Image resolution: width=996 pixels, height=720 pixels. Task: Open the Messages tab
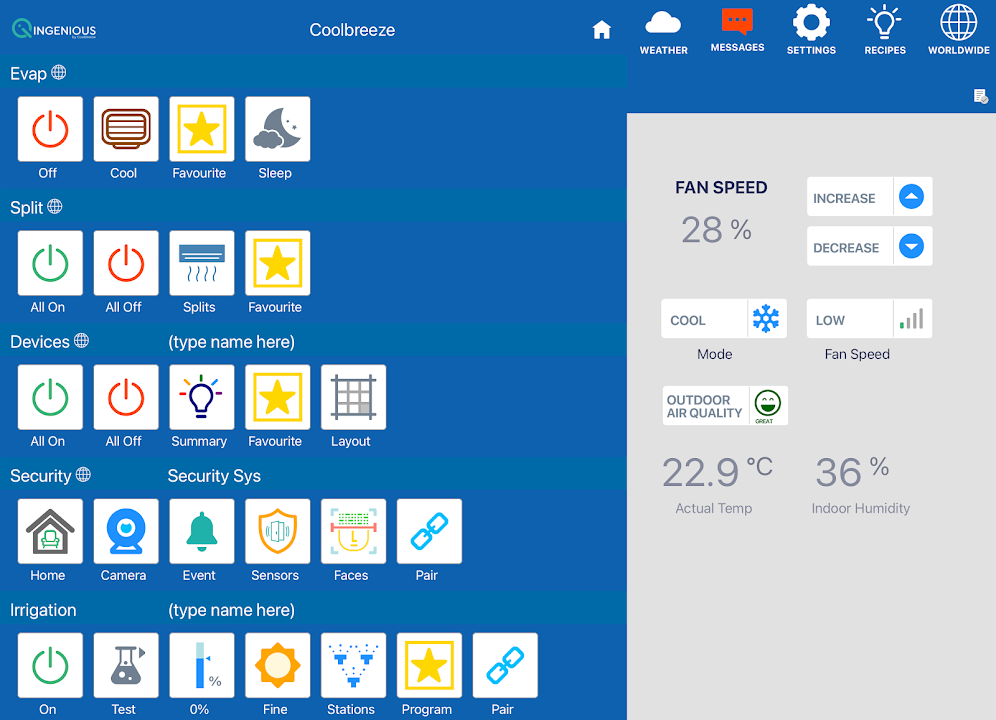click(737, 30)
